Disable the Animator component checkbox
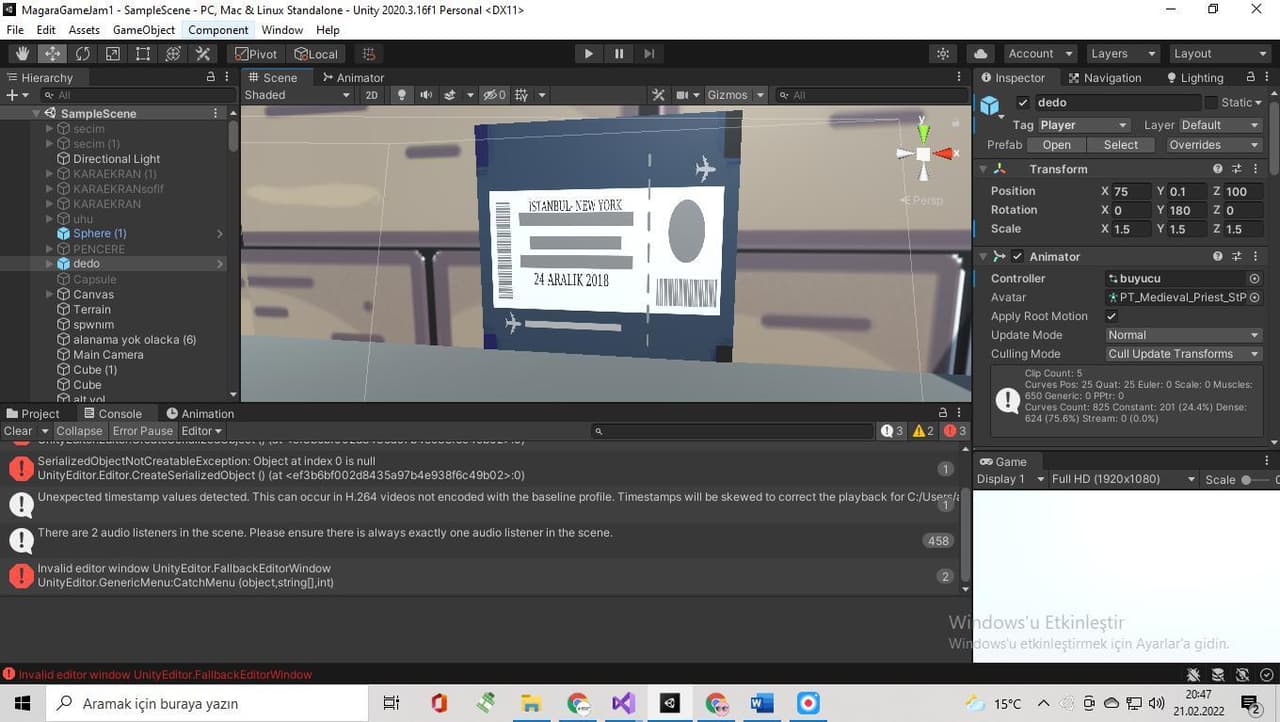The image size is (1280, 722). click(x=1017, y=257)
